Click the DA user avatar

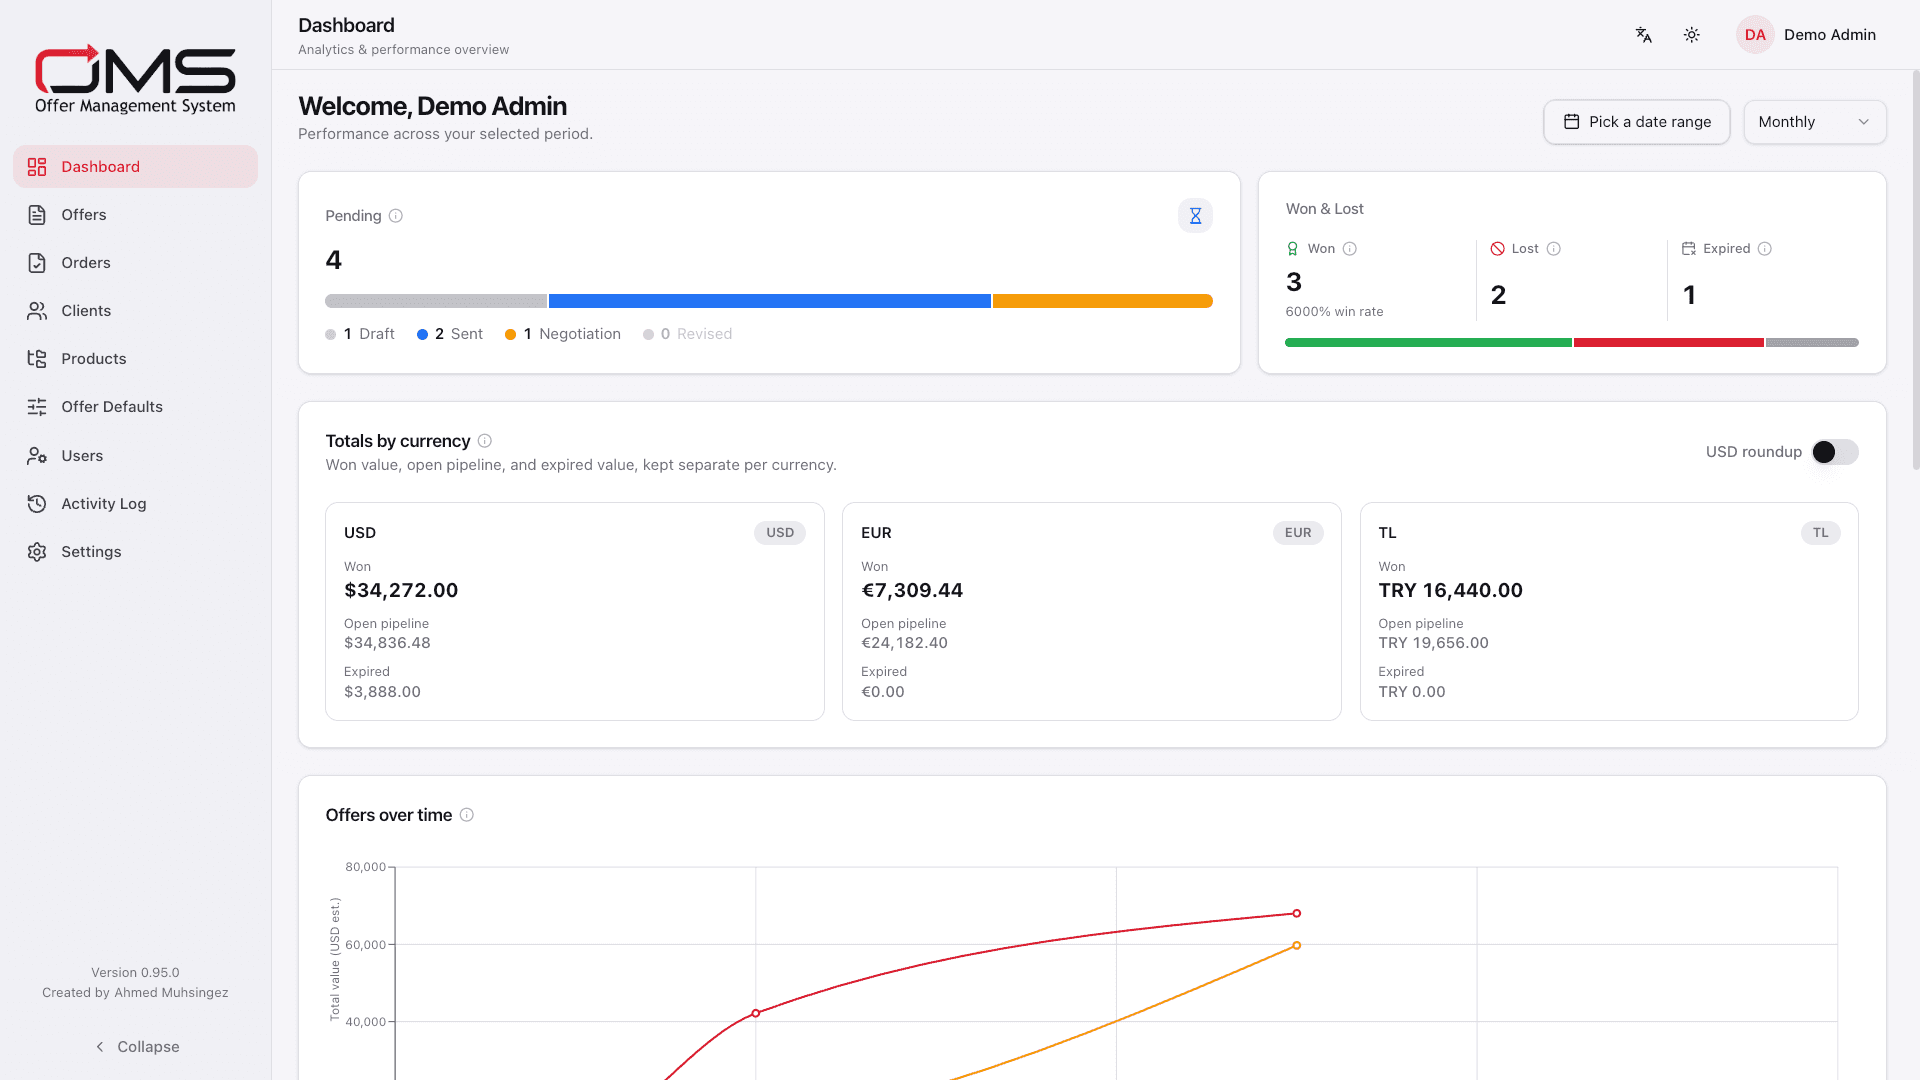click(x=1755, y=35)
